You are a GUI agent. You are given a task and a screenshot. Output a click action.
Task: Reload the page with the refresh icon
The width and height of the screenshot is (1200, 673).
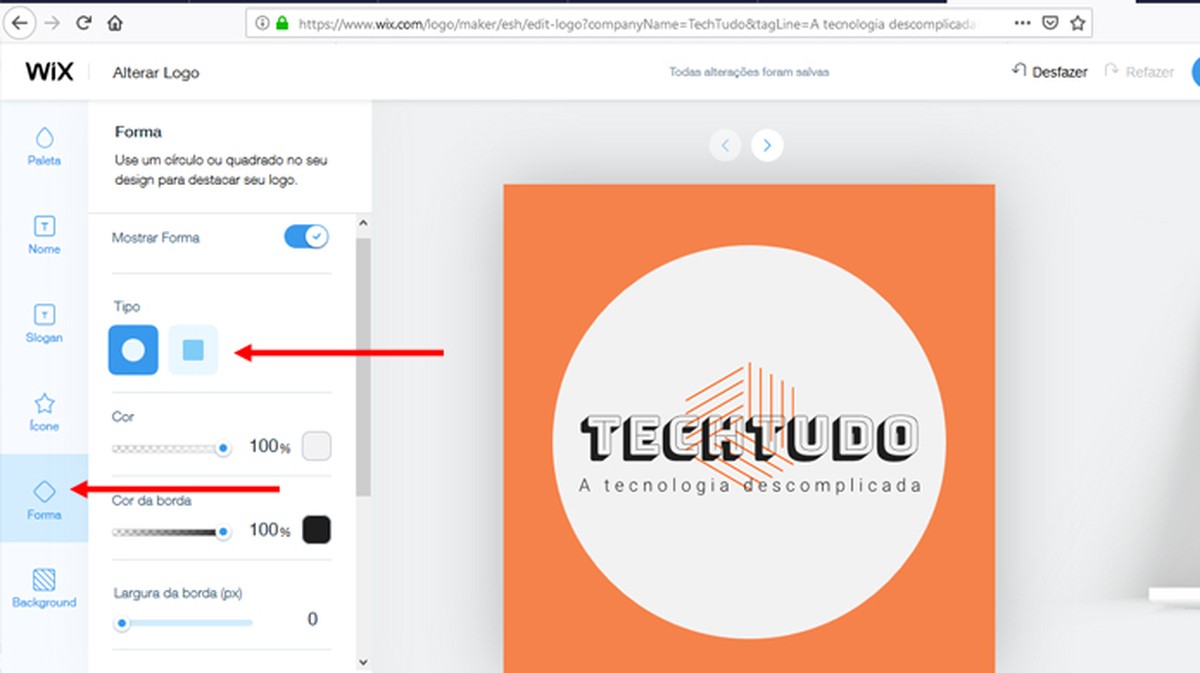click(84, 22)
